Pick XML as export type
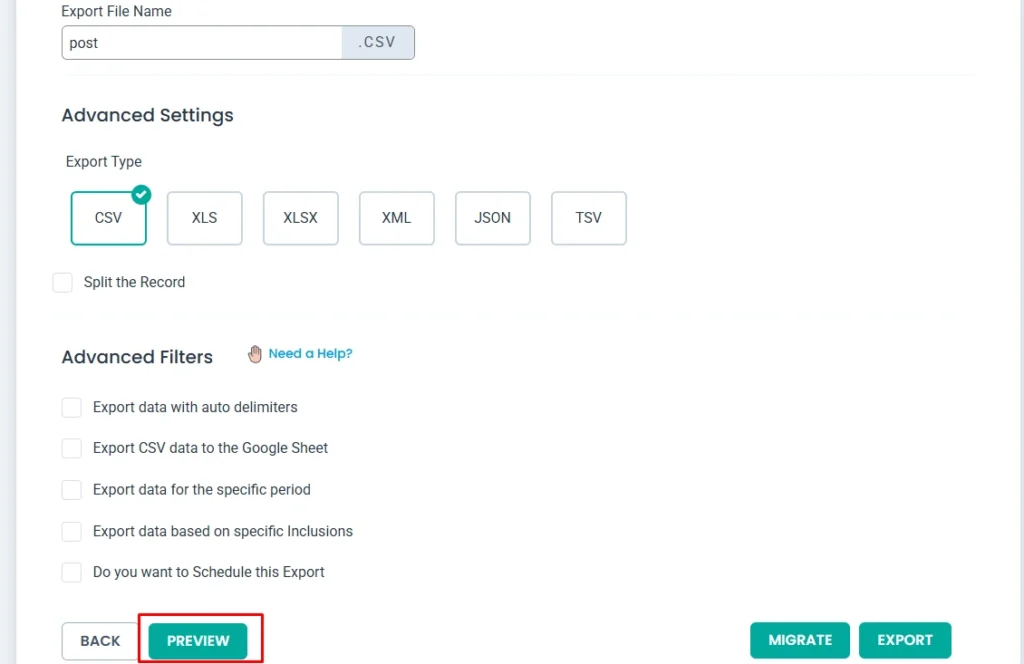 point(396,218)
